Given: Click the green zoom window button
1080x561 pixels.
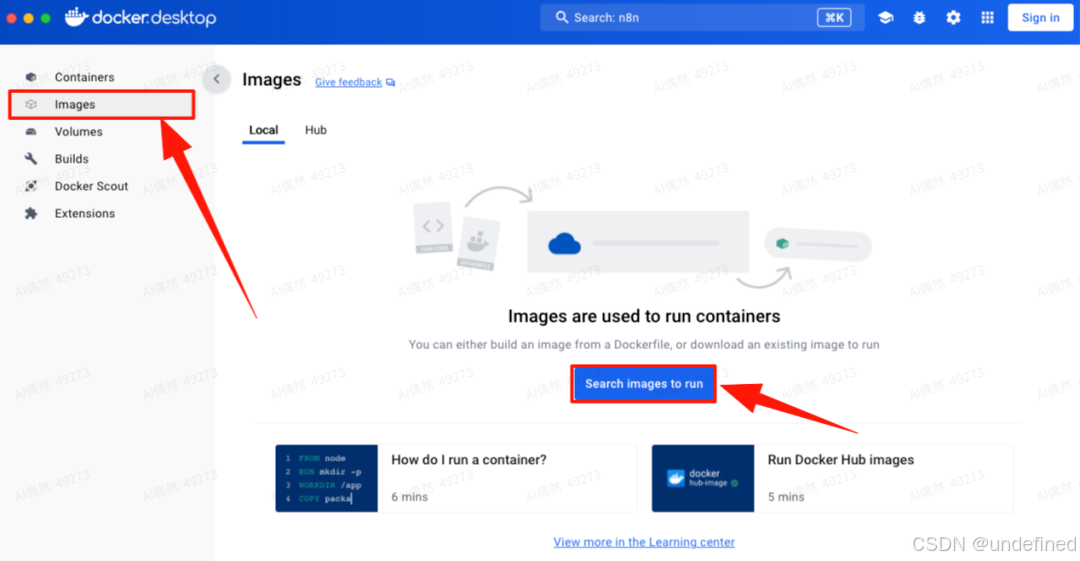Looking at the screenshot, I should [x=45, y=18].
